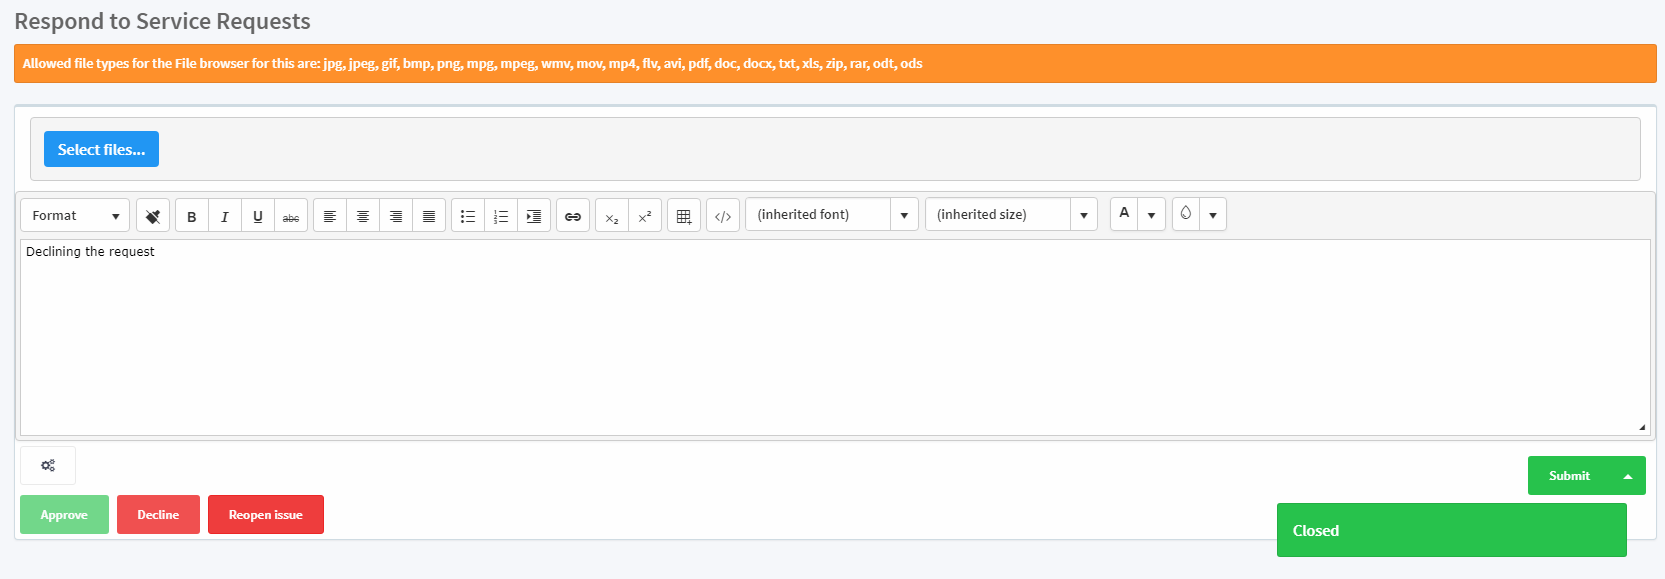Click the gears icon below the editor
Screen dimensions: 1665x579
click(x=48, y=466)
